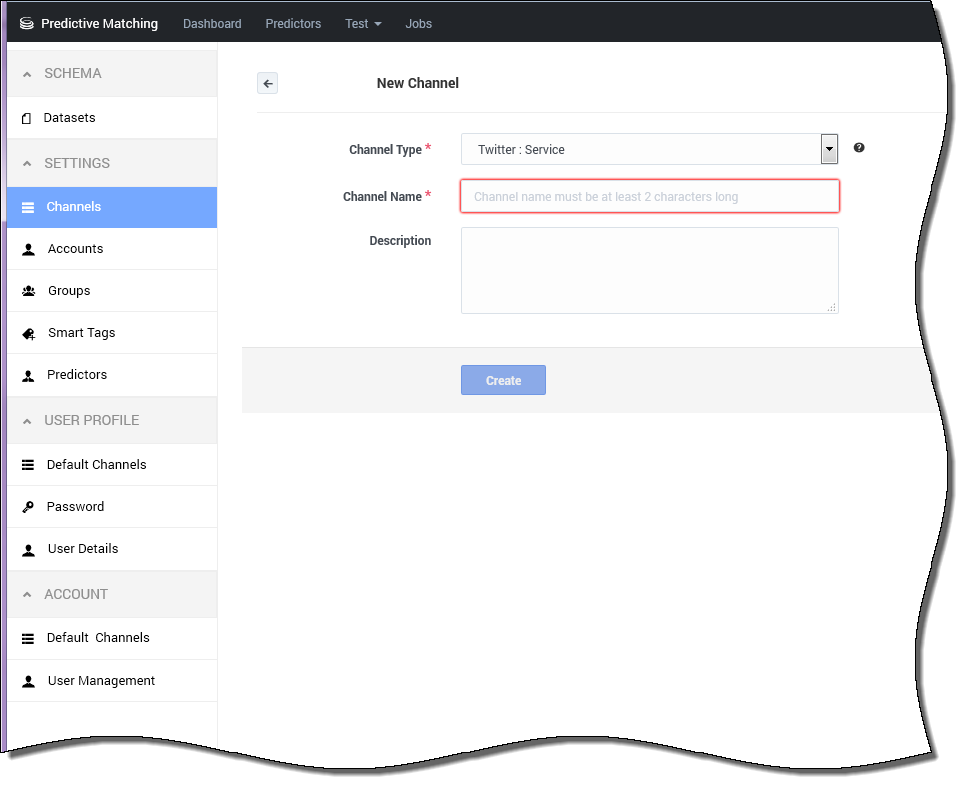Expand the Test menu in navbar
Viewport: 964px width, 785px height.
(x=363, y=23)
